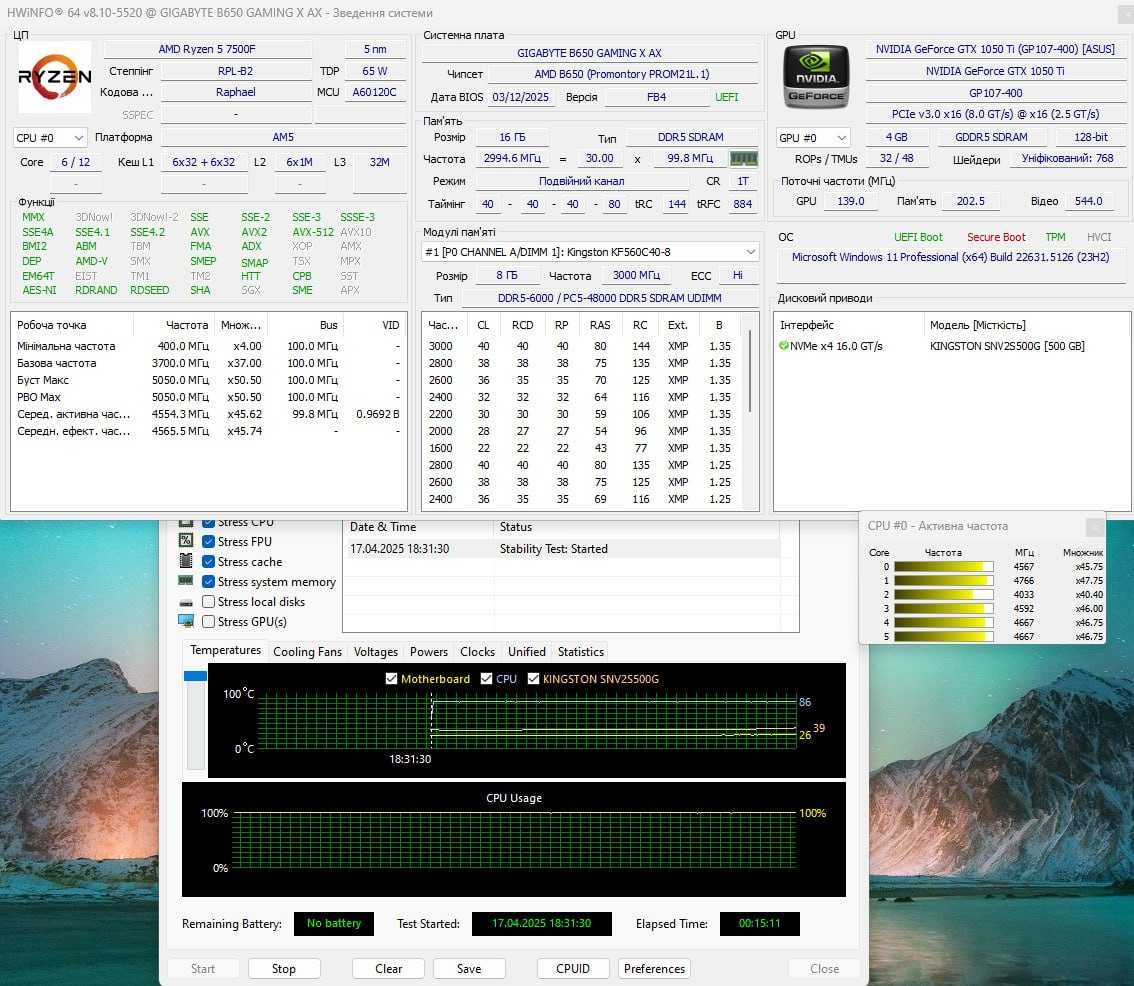
Task: Click the green NVMe status icon
Action: pos(783,346)
